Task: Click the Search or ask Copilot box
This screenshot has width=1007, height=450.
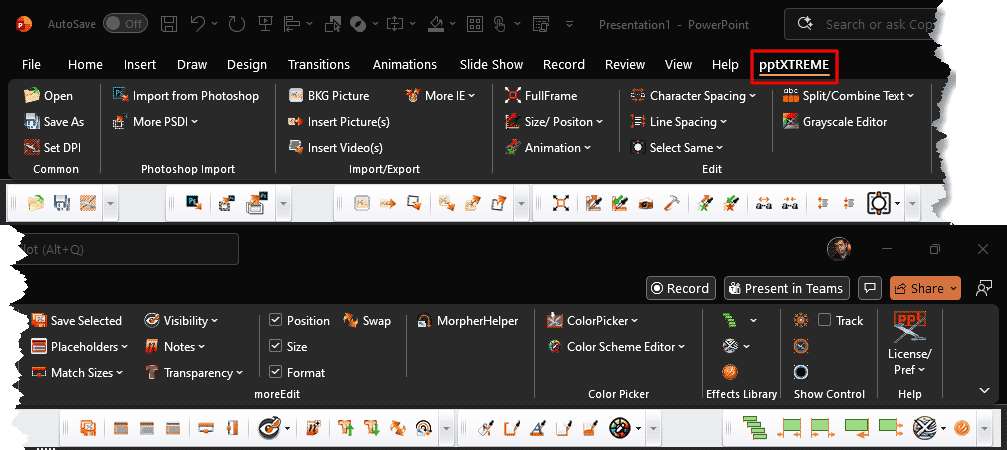Action: click(861, 24)
